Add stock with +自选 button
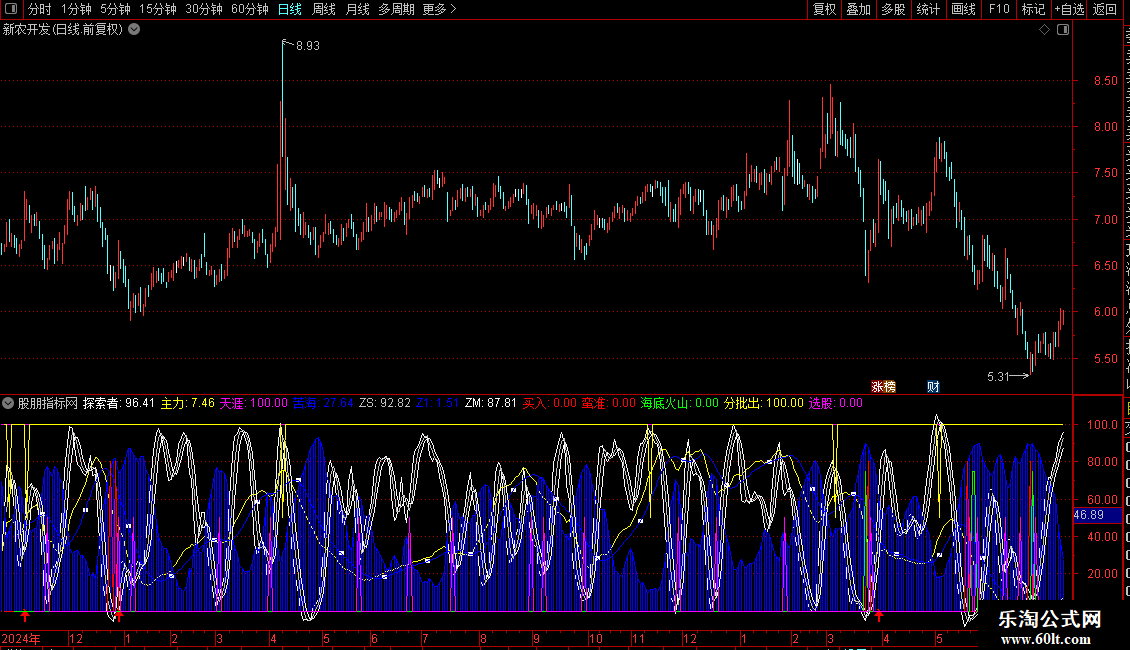This screenshot has width=1130, height=650. point(1069,9)
